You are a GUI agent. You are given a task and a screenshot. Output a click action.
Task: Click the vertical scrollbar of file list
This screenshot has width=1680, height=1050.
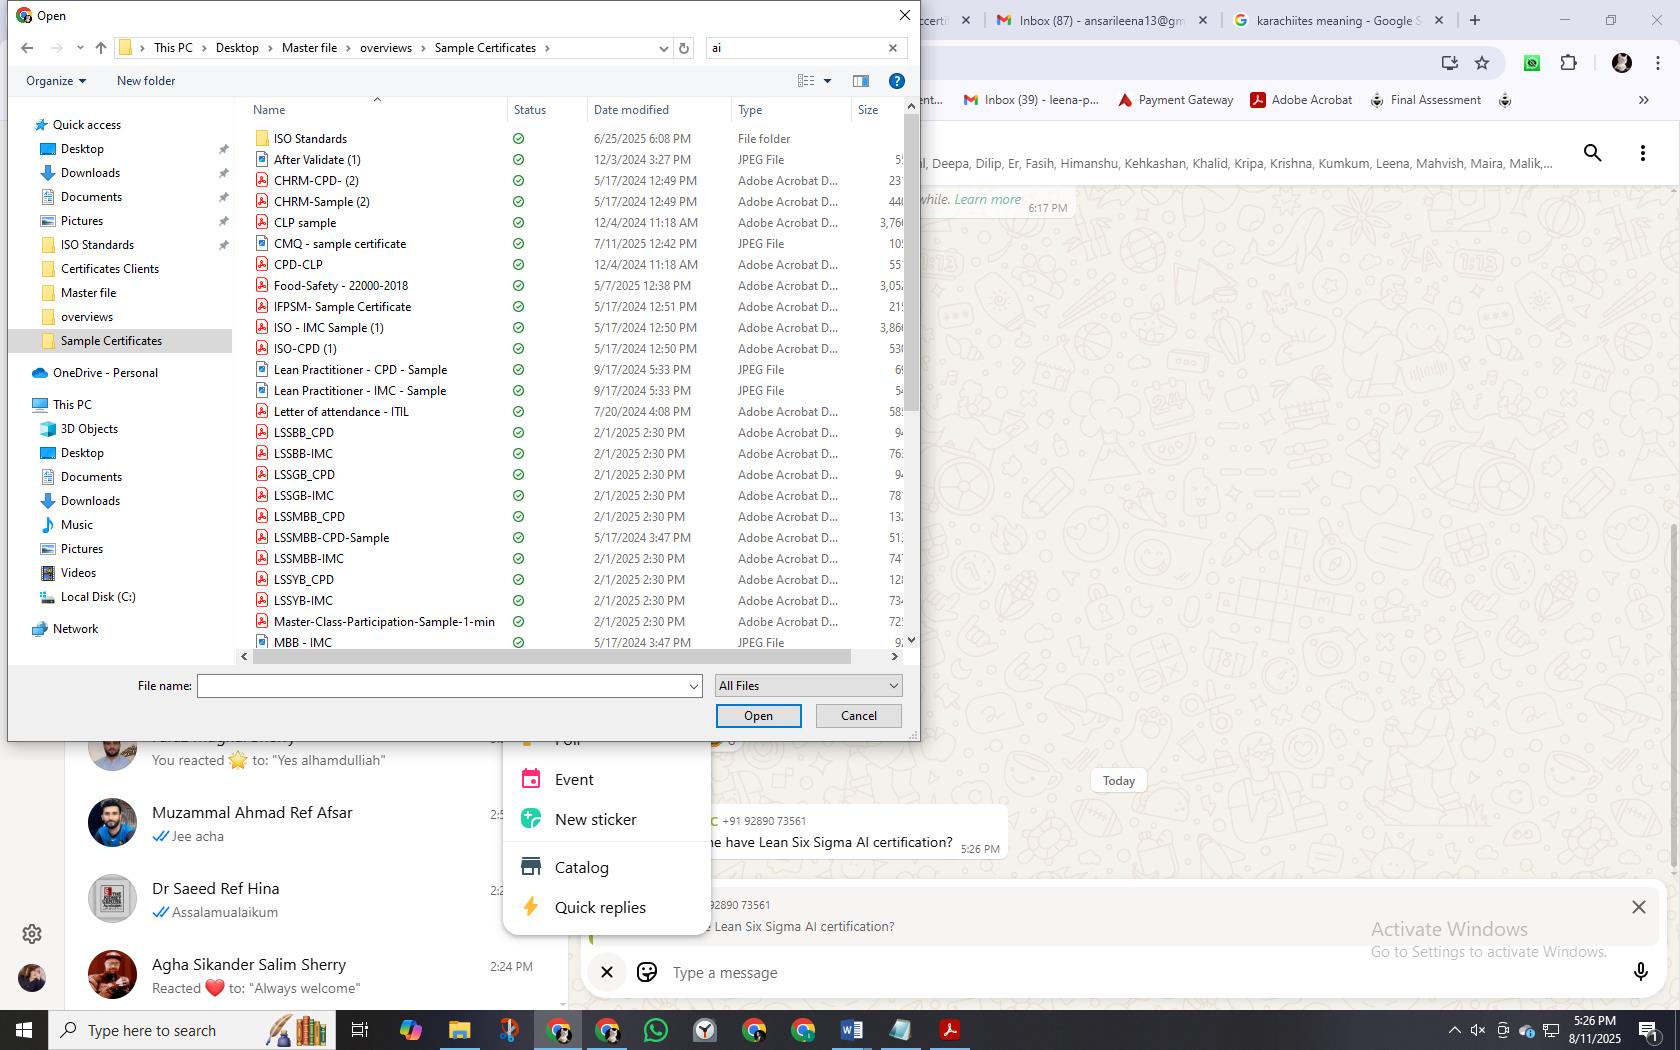[910, 260]
